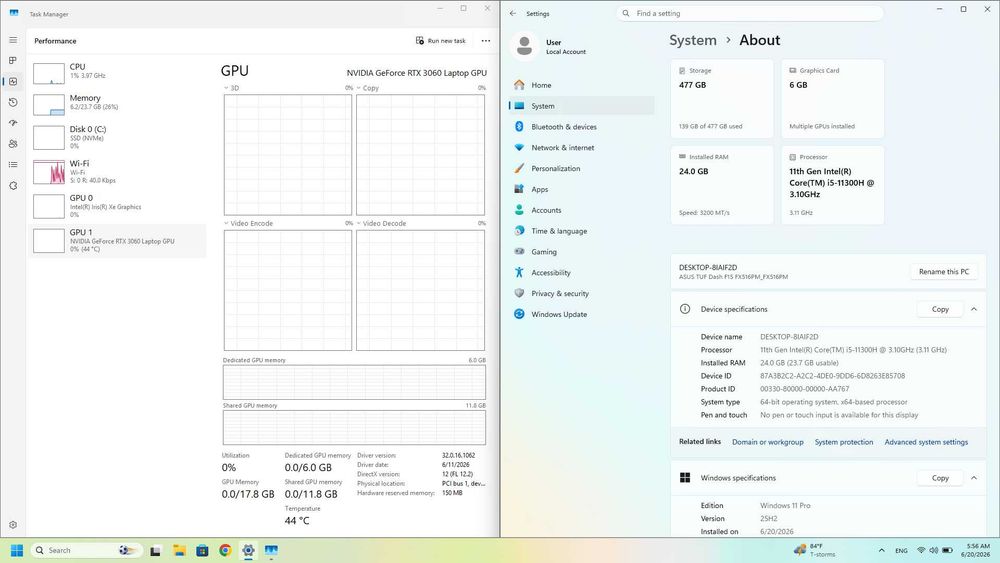This screenshot has height=563, width=1000.
Task: Click the Shared GPU memory graph
Action: (x=354, y=427)
